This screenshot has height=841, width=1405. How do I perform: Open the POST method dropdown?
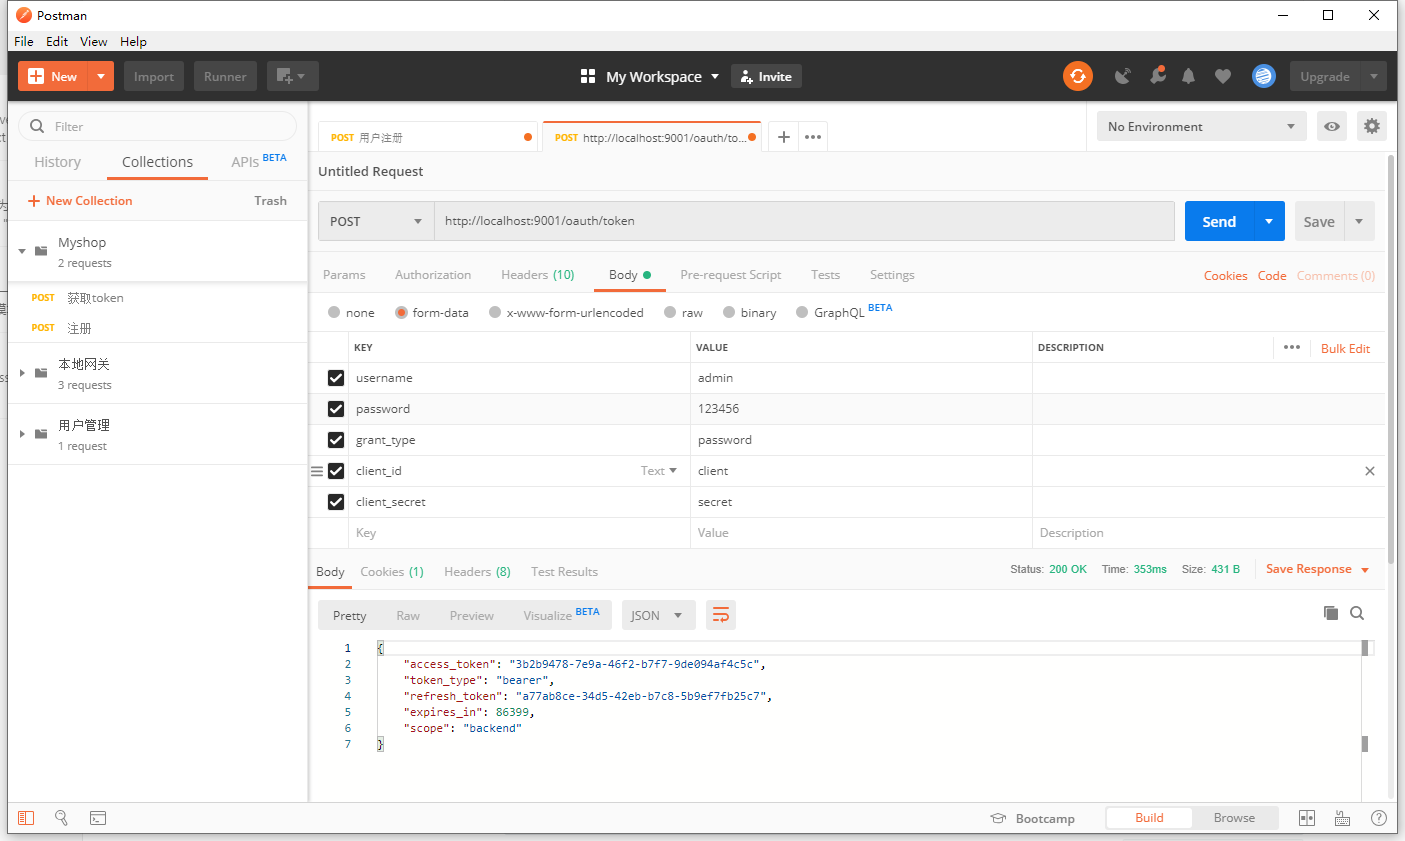376,221
